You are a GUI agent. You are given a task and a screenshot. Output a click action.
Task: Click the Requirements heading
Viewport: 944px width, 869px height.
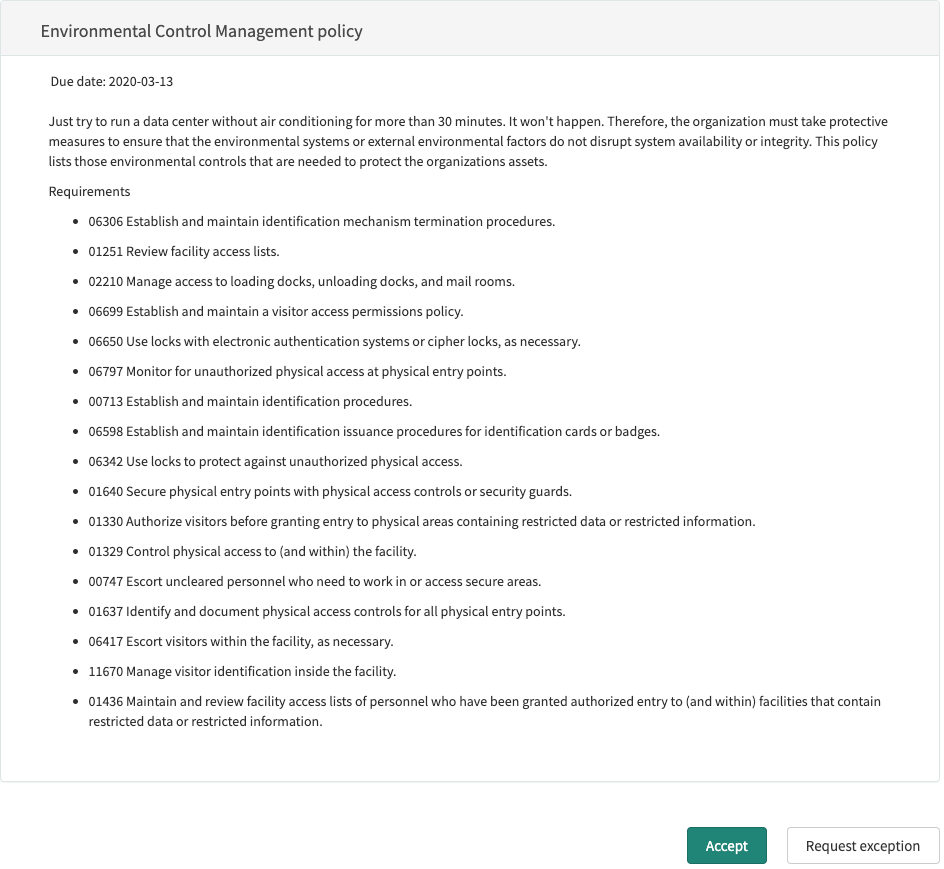89,191
